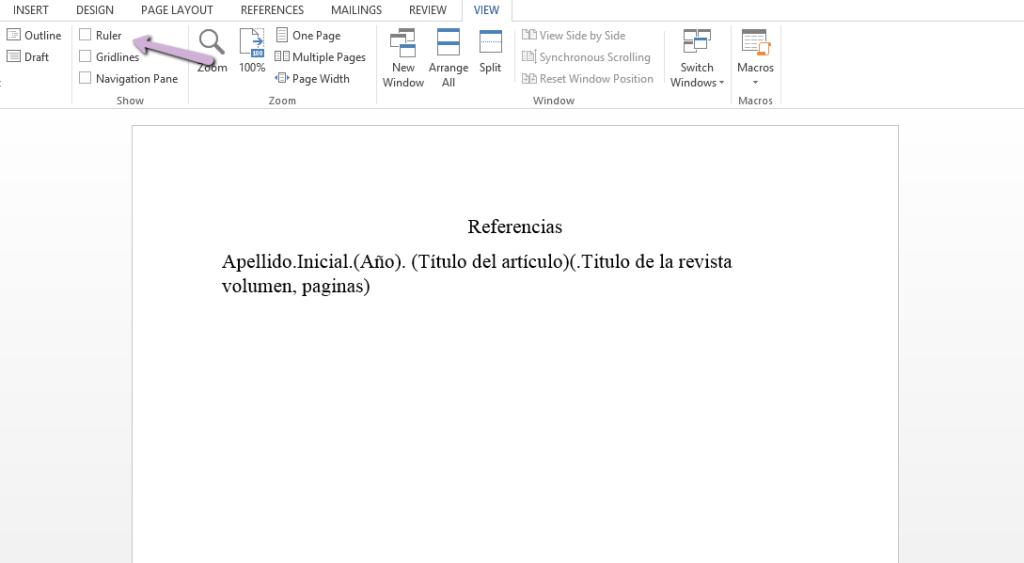Select One Page view
Screen dimensions: 1024x563
pyautogui.click(x=308, y=35)
